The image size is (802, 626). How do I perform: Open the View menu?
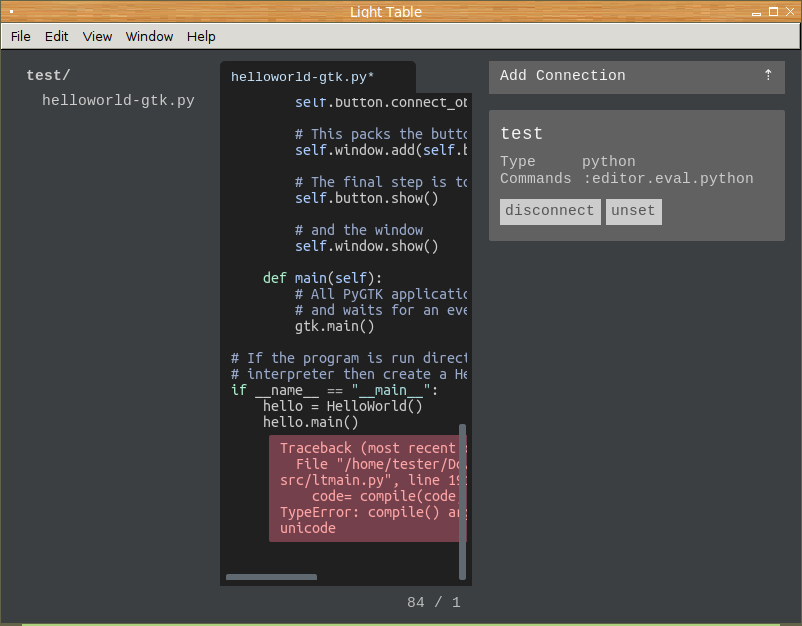pos(97,37)
